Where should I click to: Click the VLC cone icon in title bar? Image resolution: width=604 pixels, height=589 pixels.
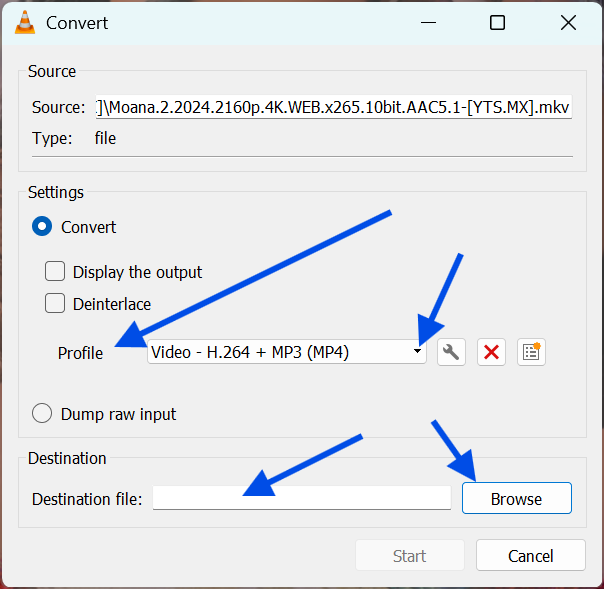[25, 22]
